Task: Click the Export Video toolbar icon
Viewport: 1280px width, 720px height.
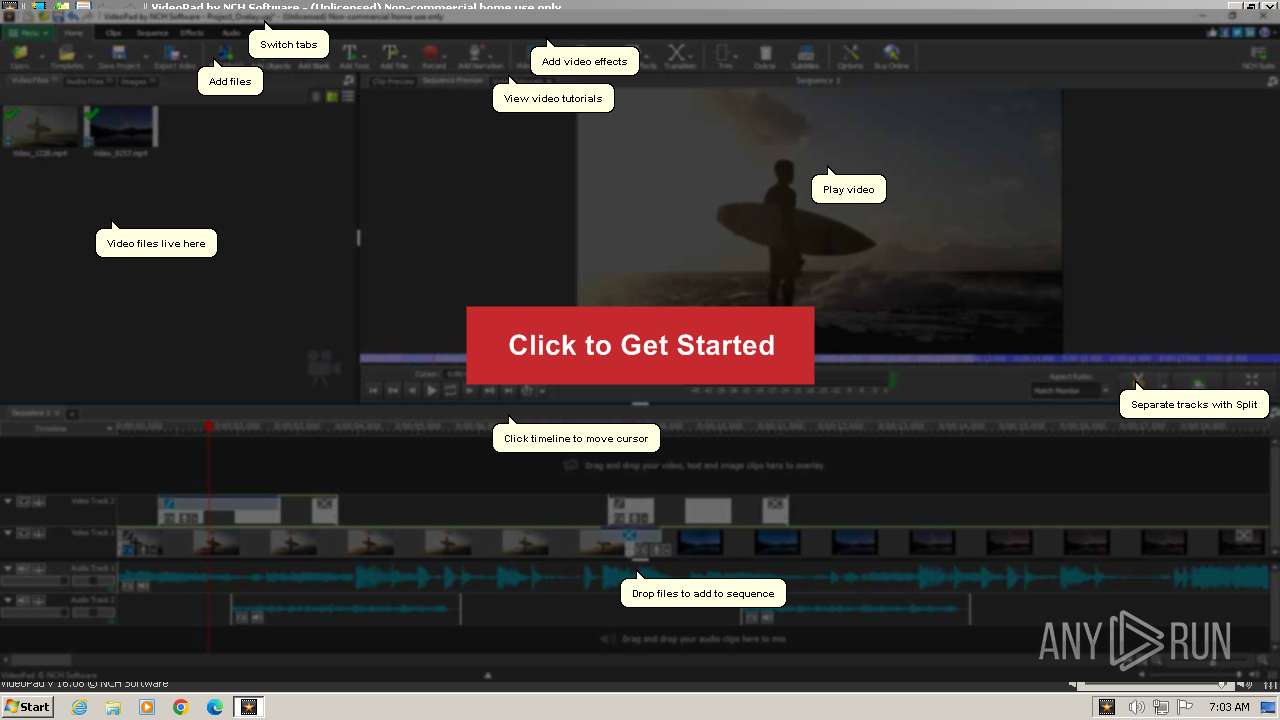Action: point(174,57)
